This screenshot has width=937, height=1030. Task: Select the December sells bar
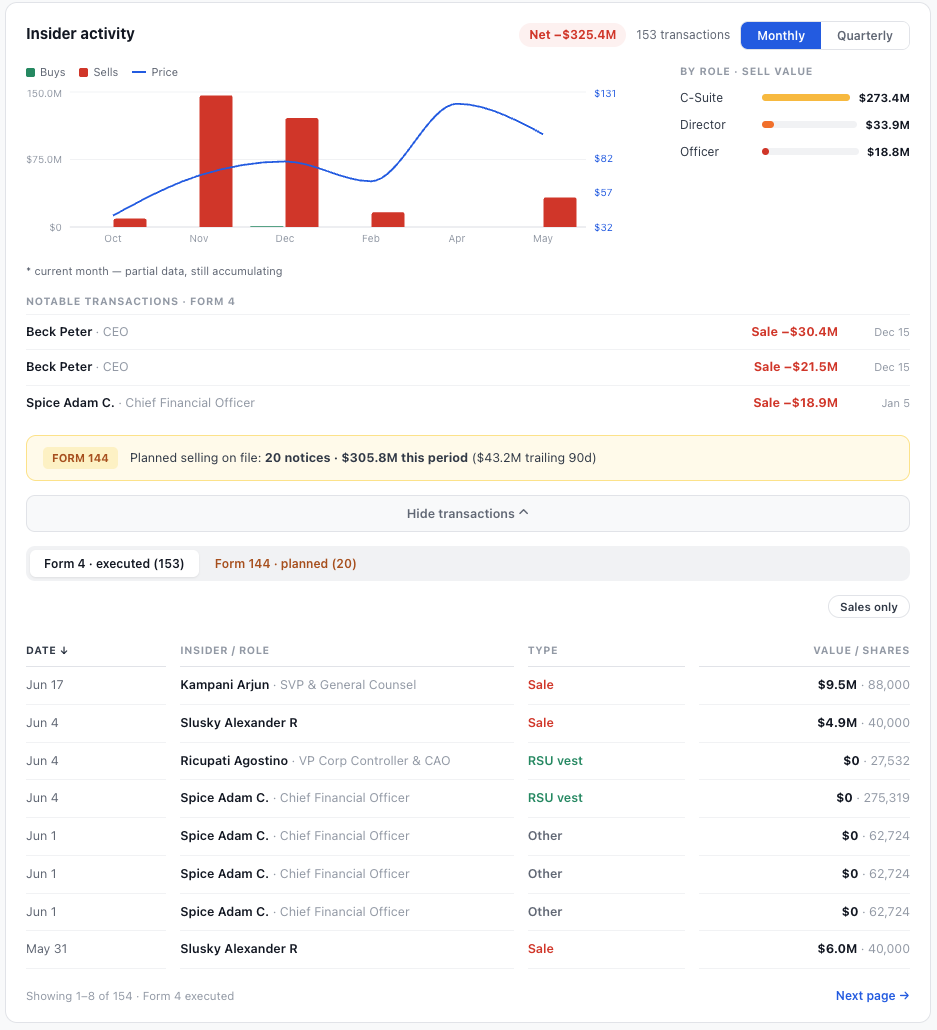tap(302, 173)
